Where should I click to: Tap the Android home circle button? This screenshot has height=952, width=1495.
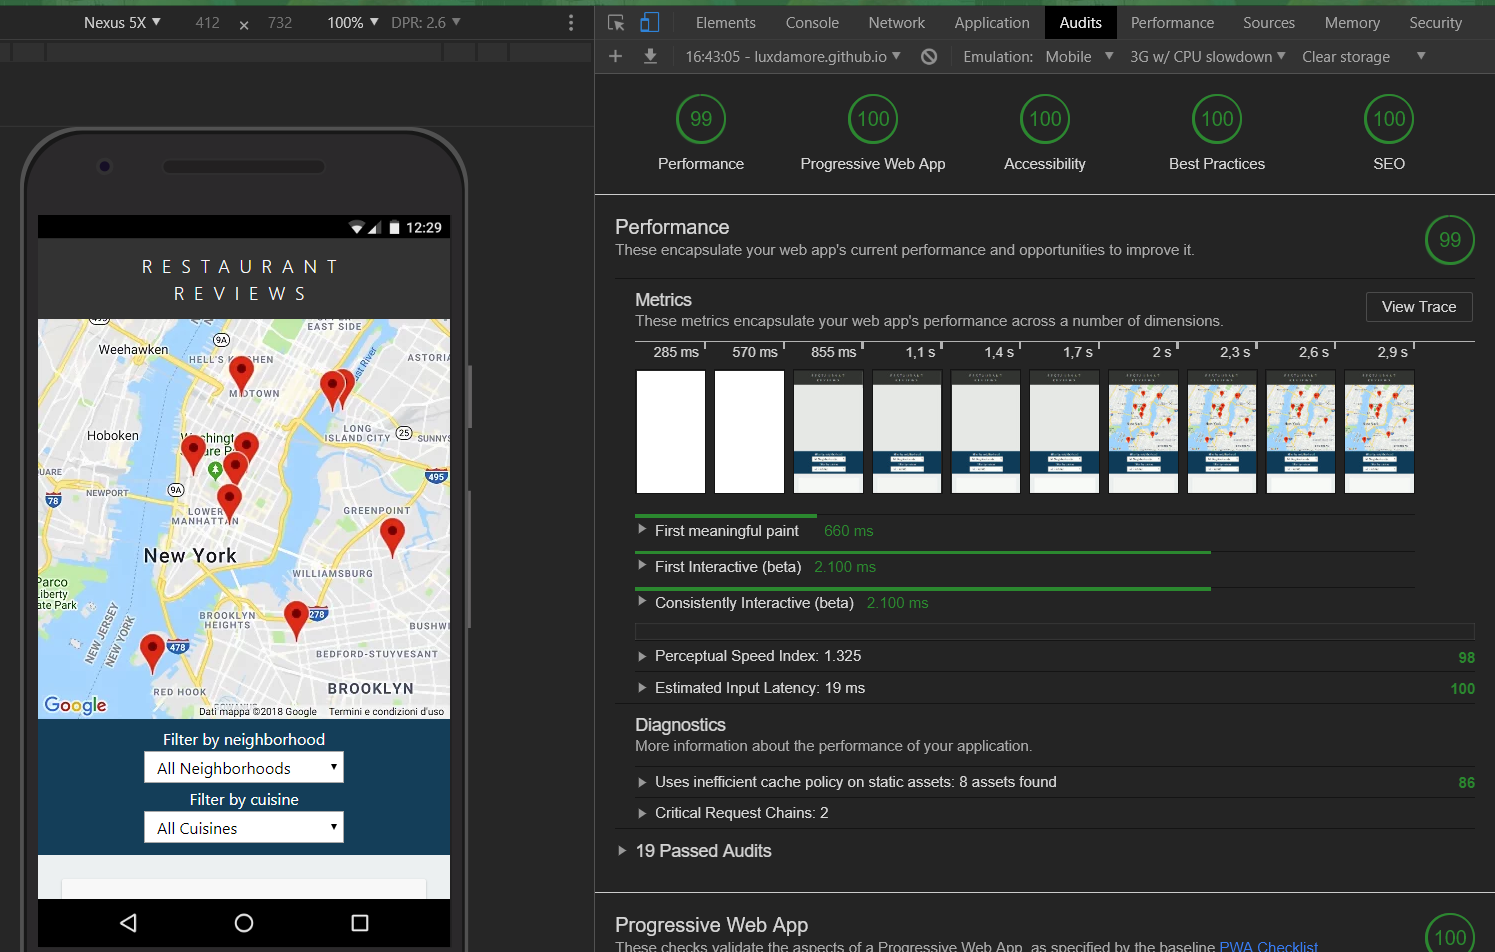click(244, 923)
